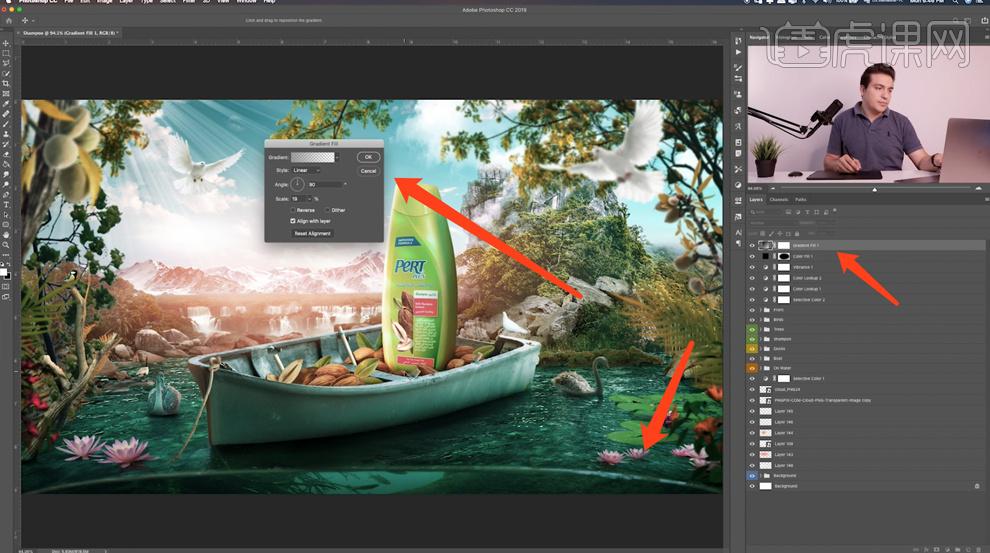Select the Brush tool
The height and width of the screenshot is (553, 990).
(7, 124)
